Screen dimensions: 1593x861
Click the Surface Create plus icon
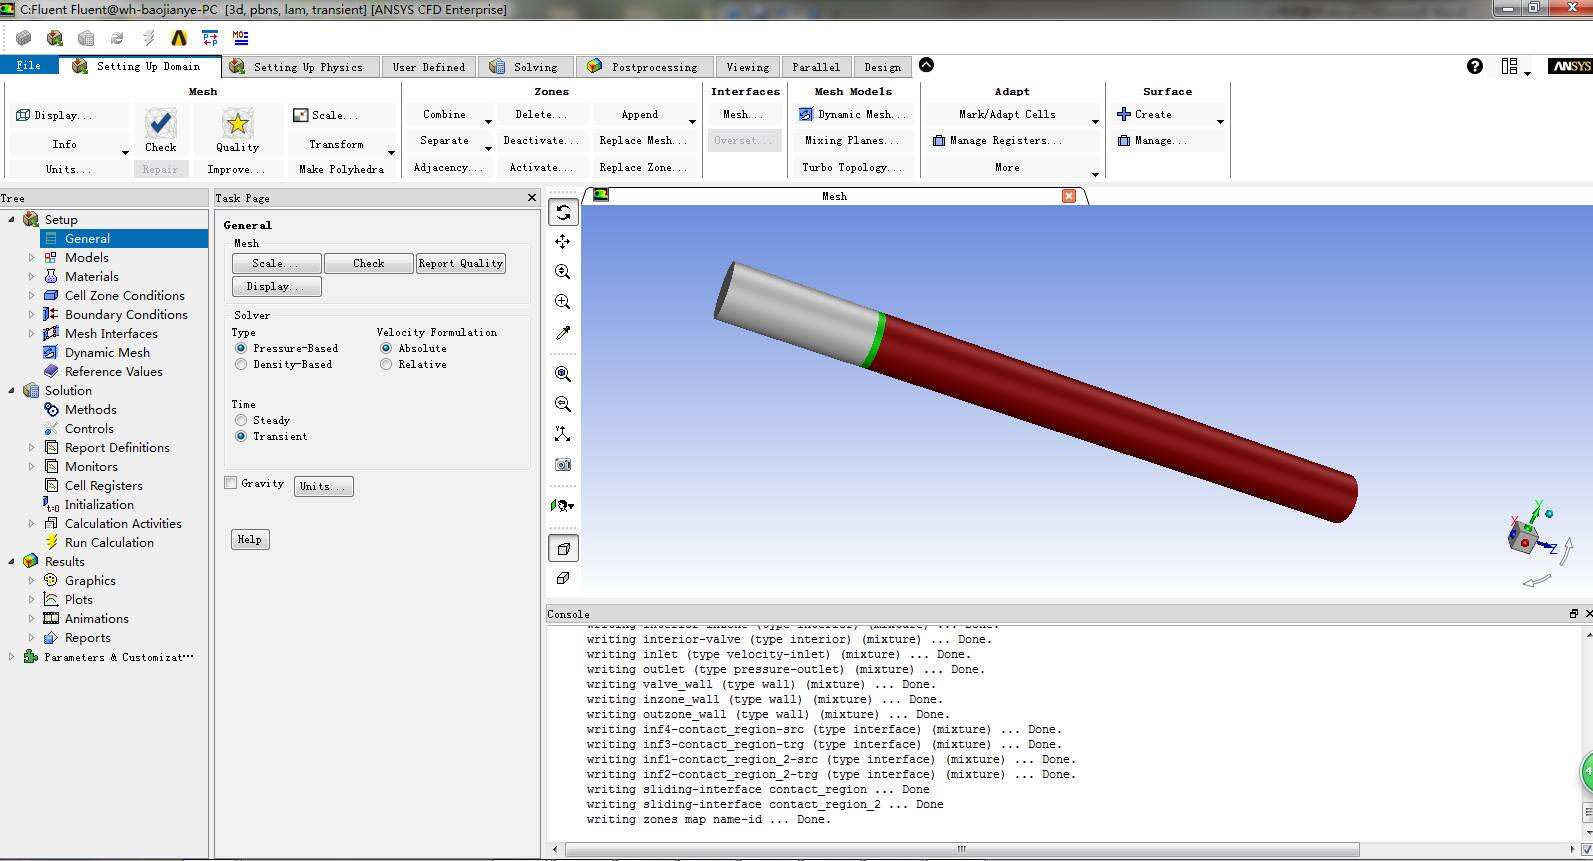1124,114
